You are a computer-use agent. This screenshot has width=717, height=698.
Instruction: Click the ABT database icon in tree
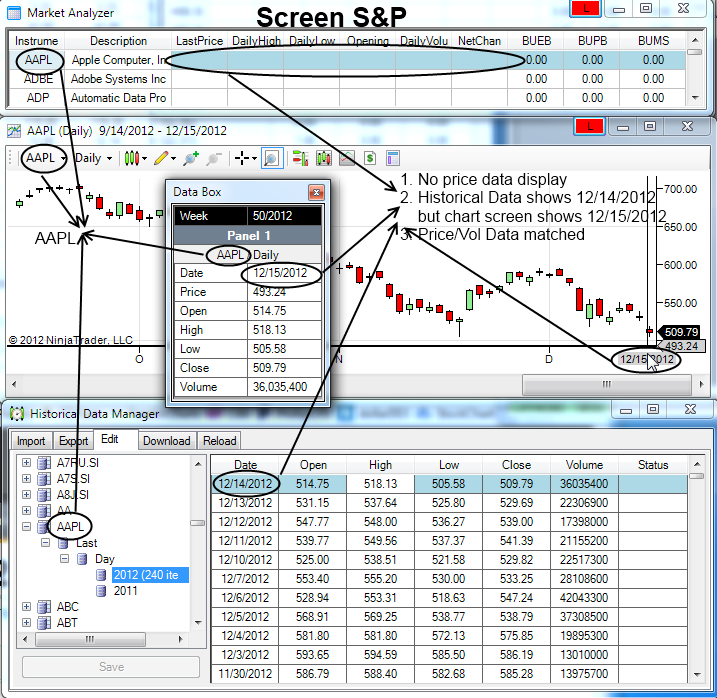click(x=43, y=623)
